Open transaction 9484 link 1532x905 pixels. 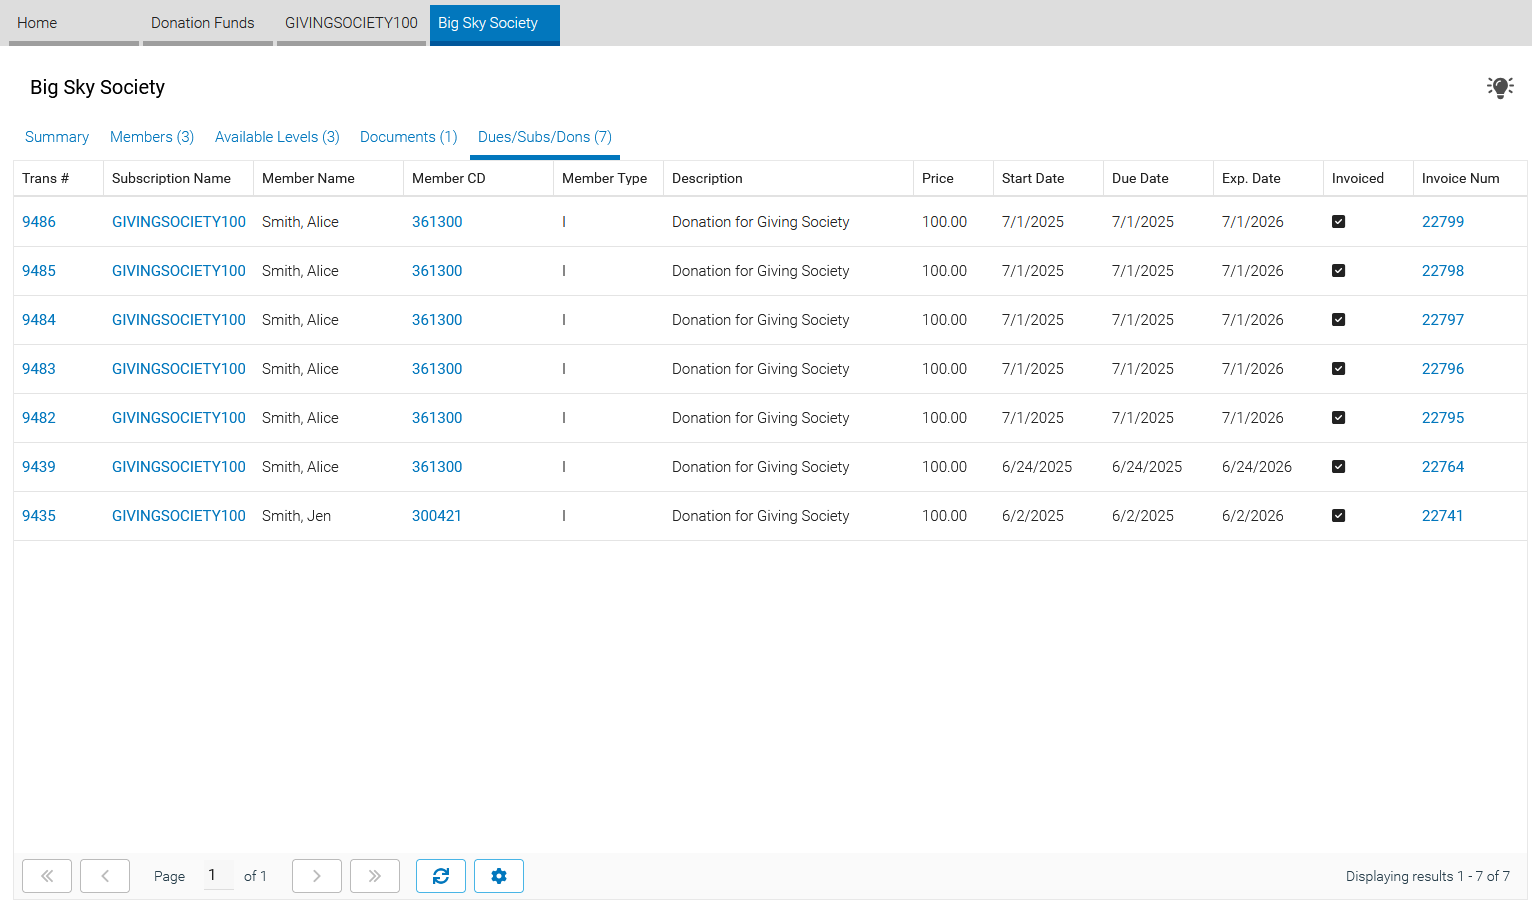pyautogui.click(x=39, y=320)
